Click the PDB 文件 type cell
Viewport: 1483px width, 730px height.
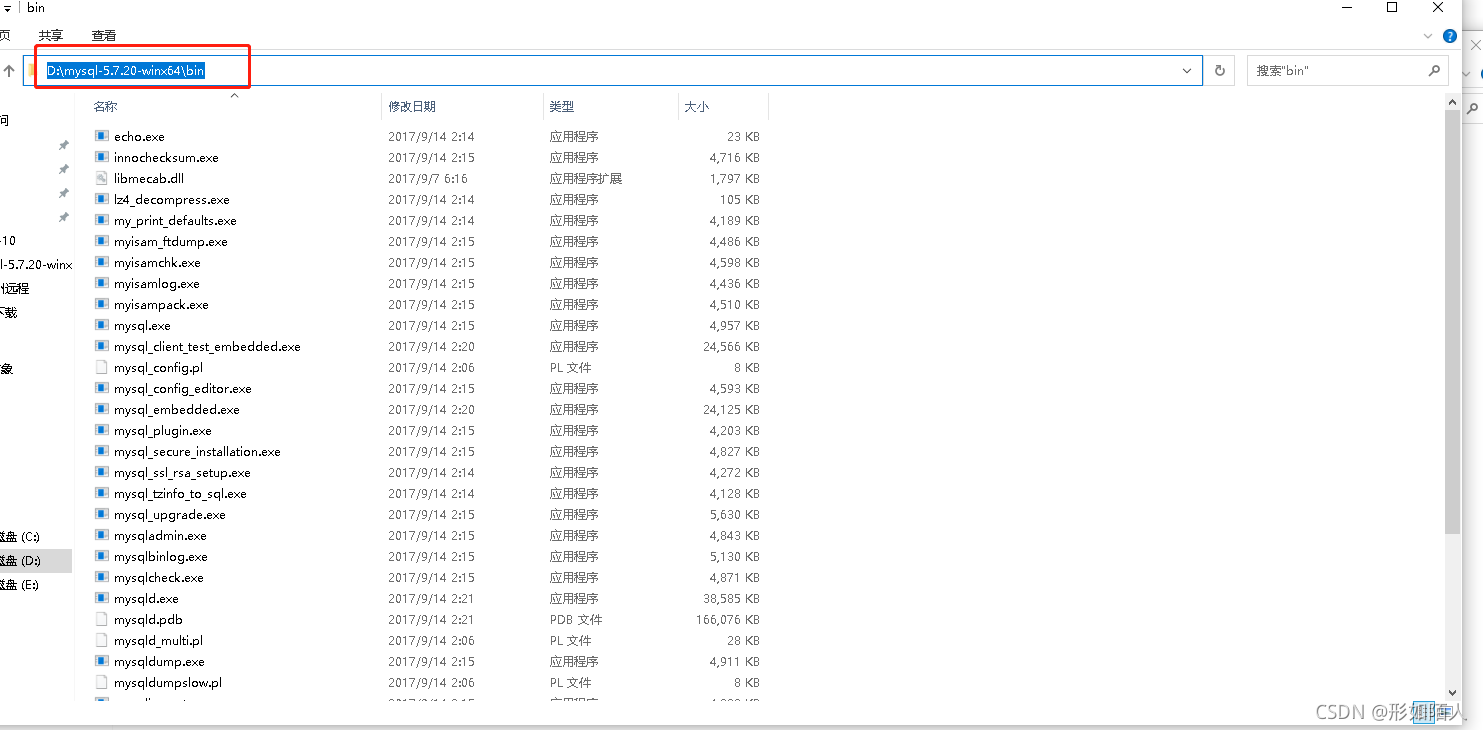point(575,619)
